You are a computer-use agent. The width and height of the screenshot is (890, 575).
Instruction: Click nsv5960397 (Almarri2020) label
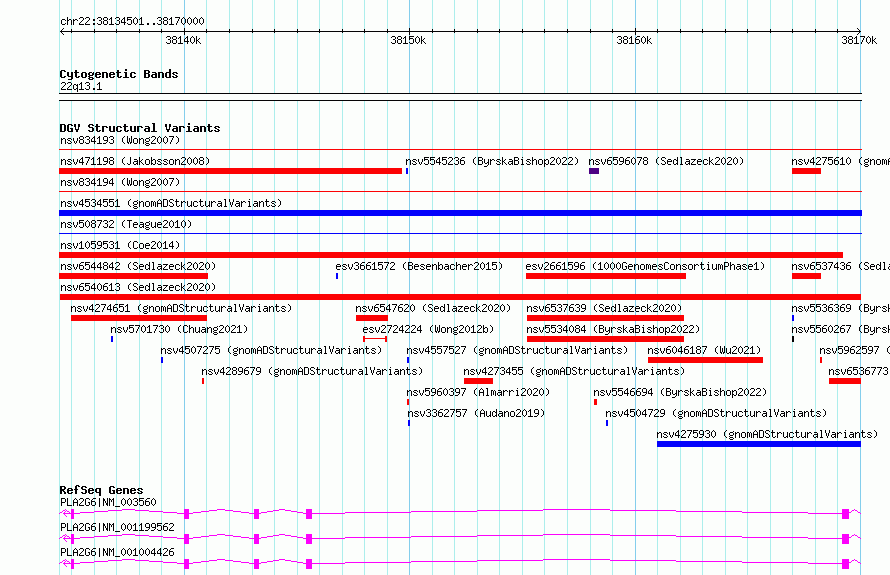(x=478, y=392)
